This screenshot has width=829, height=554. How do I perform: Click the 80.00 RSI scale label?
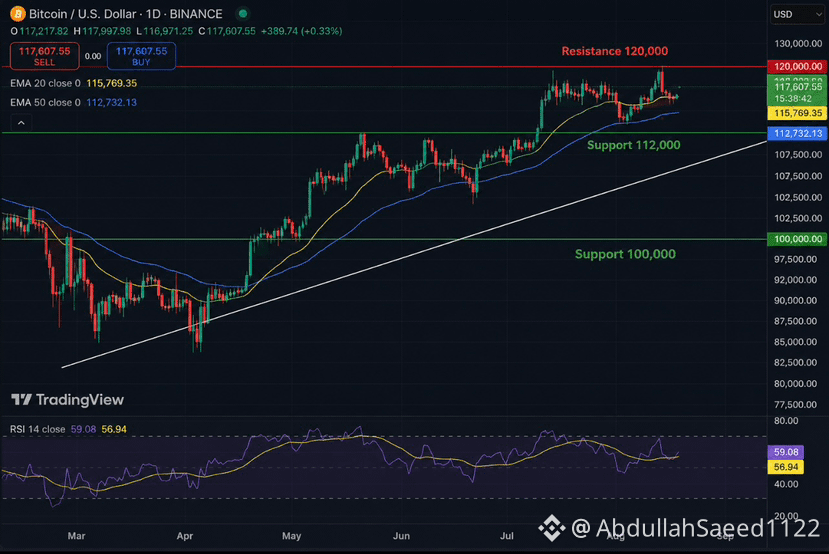786,421
